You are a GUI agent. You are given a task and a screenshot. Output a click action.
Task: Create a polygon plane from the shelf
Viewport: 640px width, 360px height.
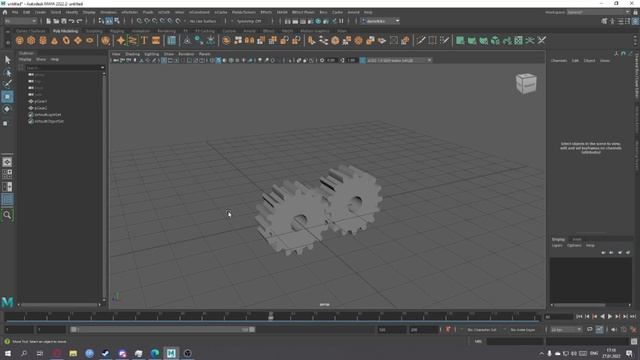pyautogui.click(x=78, y=40)
